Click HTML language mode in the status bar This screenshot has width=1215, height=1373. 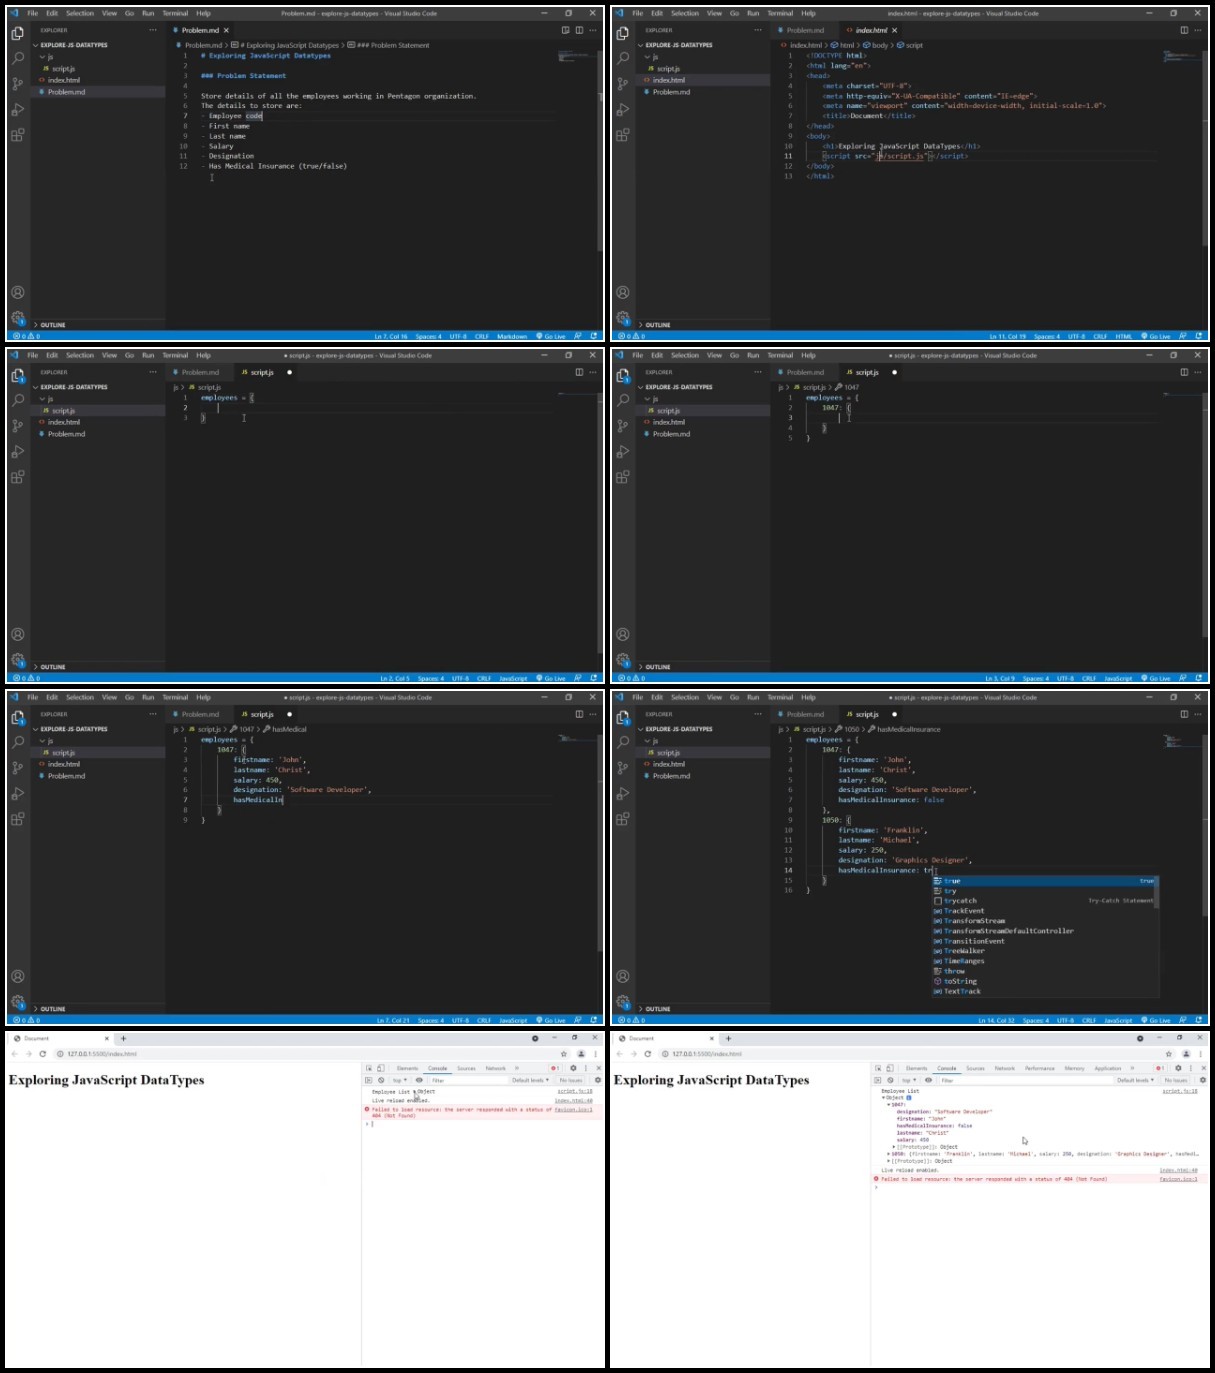point(1123,336)
